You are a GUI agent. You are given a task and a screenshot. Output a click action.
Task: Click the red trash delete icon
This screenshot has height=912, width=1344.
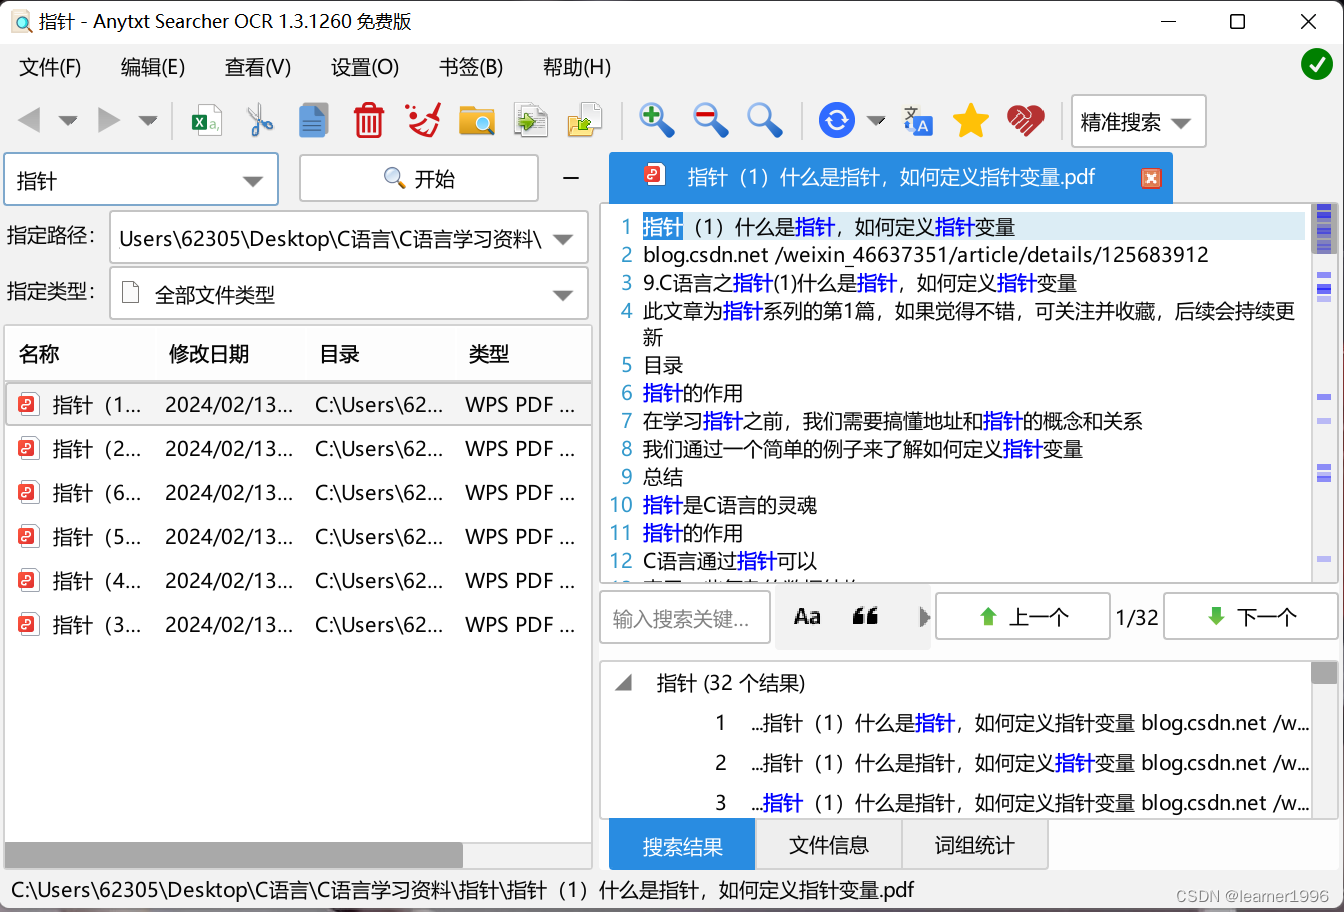369,121
